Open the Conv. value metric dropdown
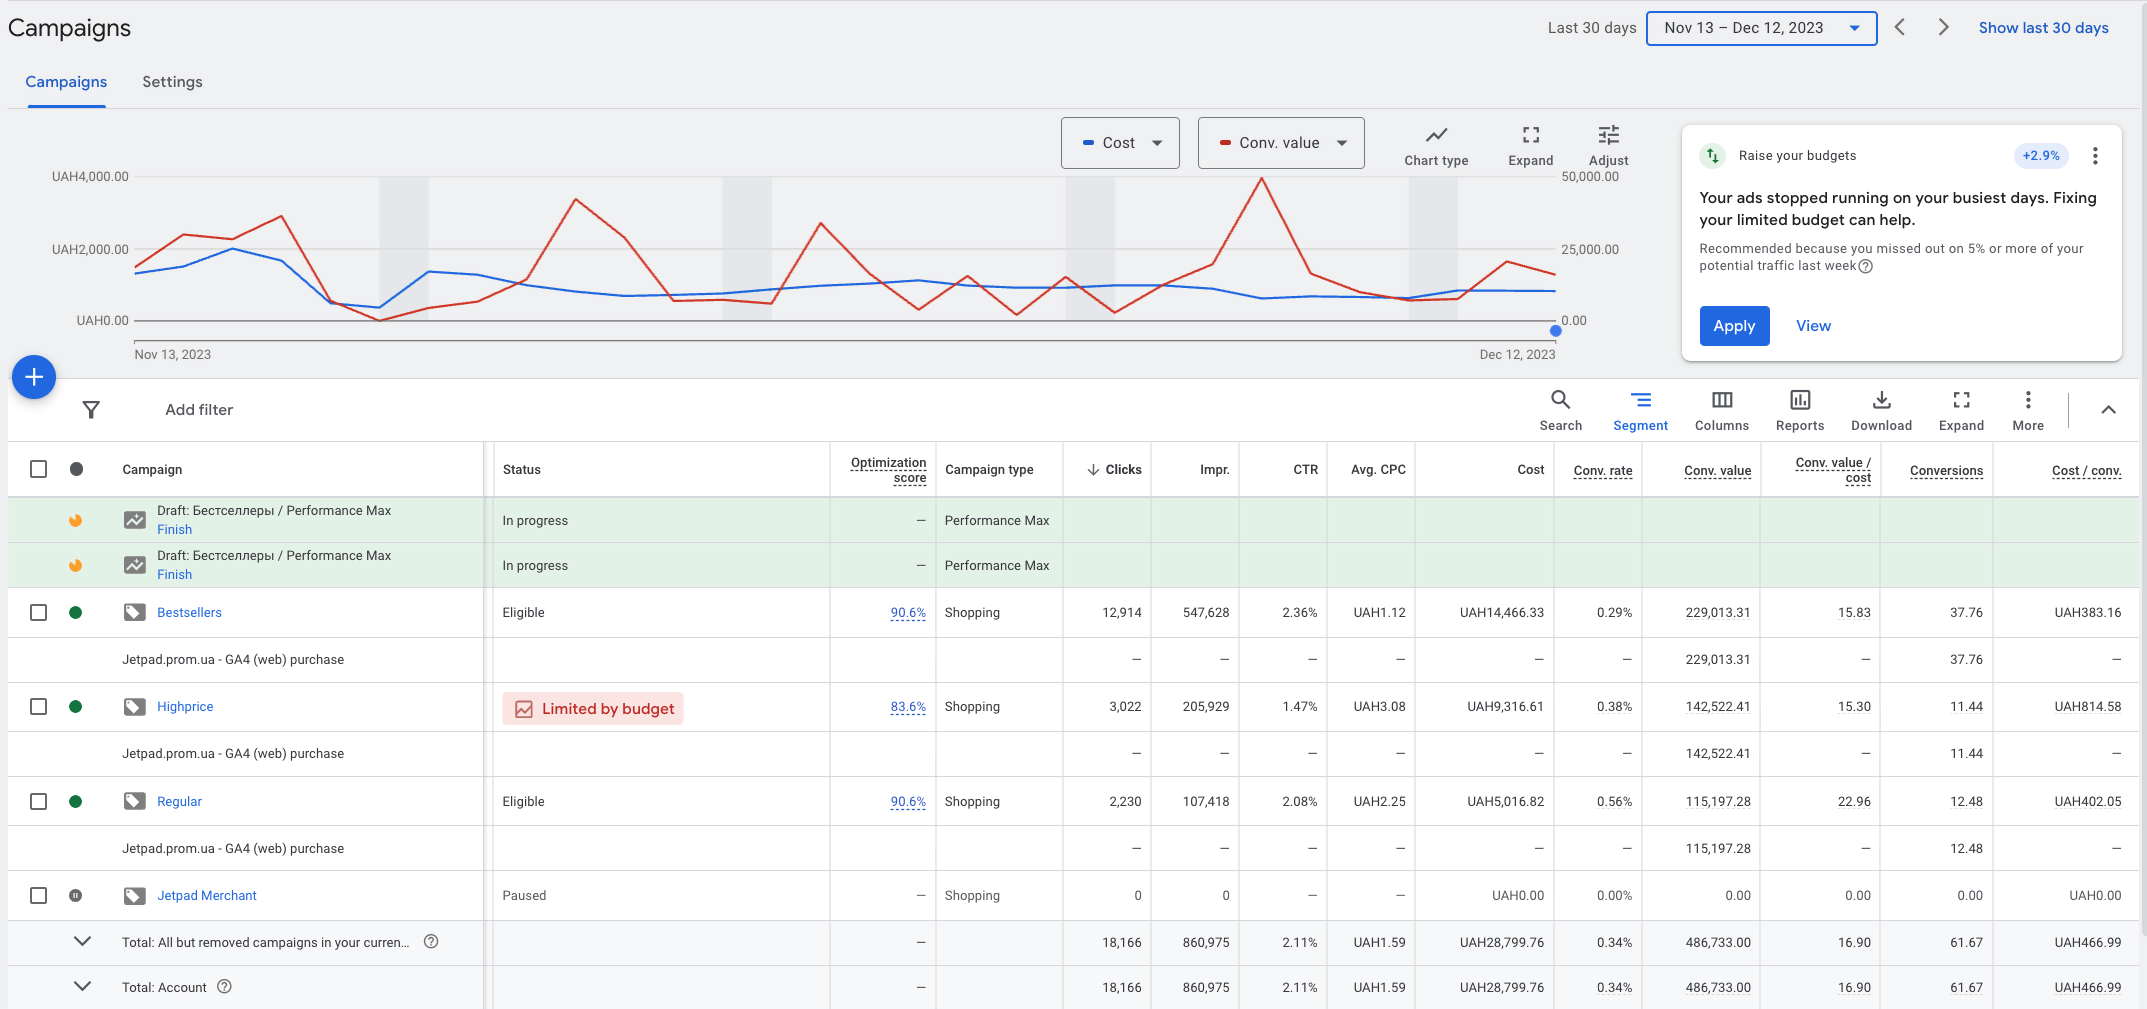Image resolution: width=2147 pixels, height=1009 pixels. 1281,143
